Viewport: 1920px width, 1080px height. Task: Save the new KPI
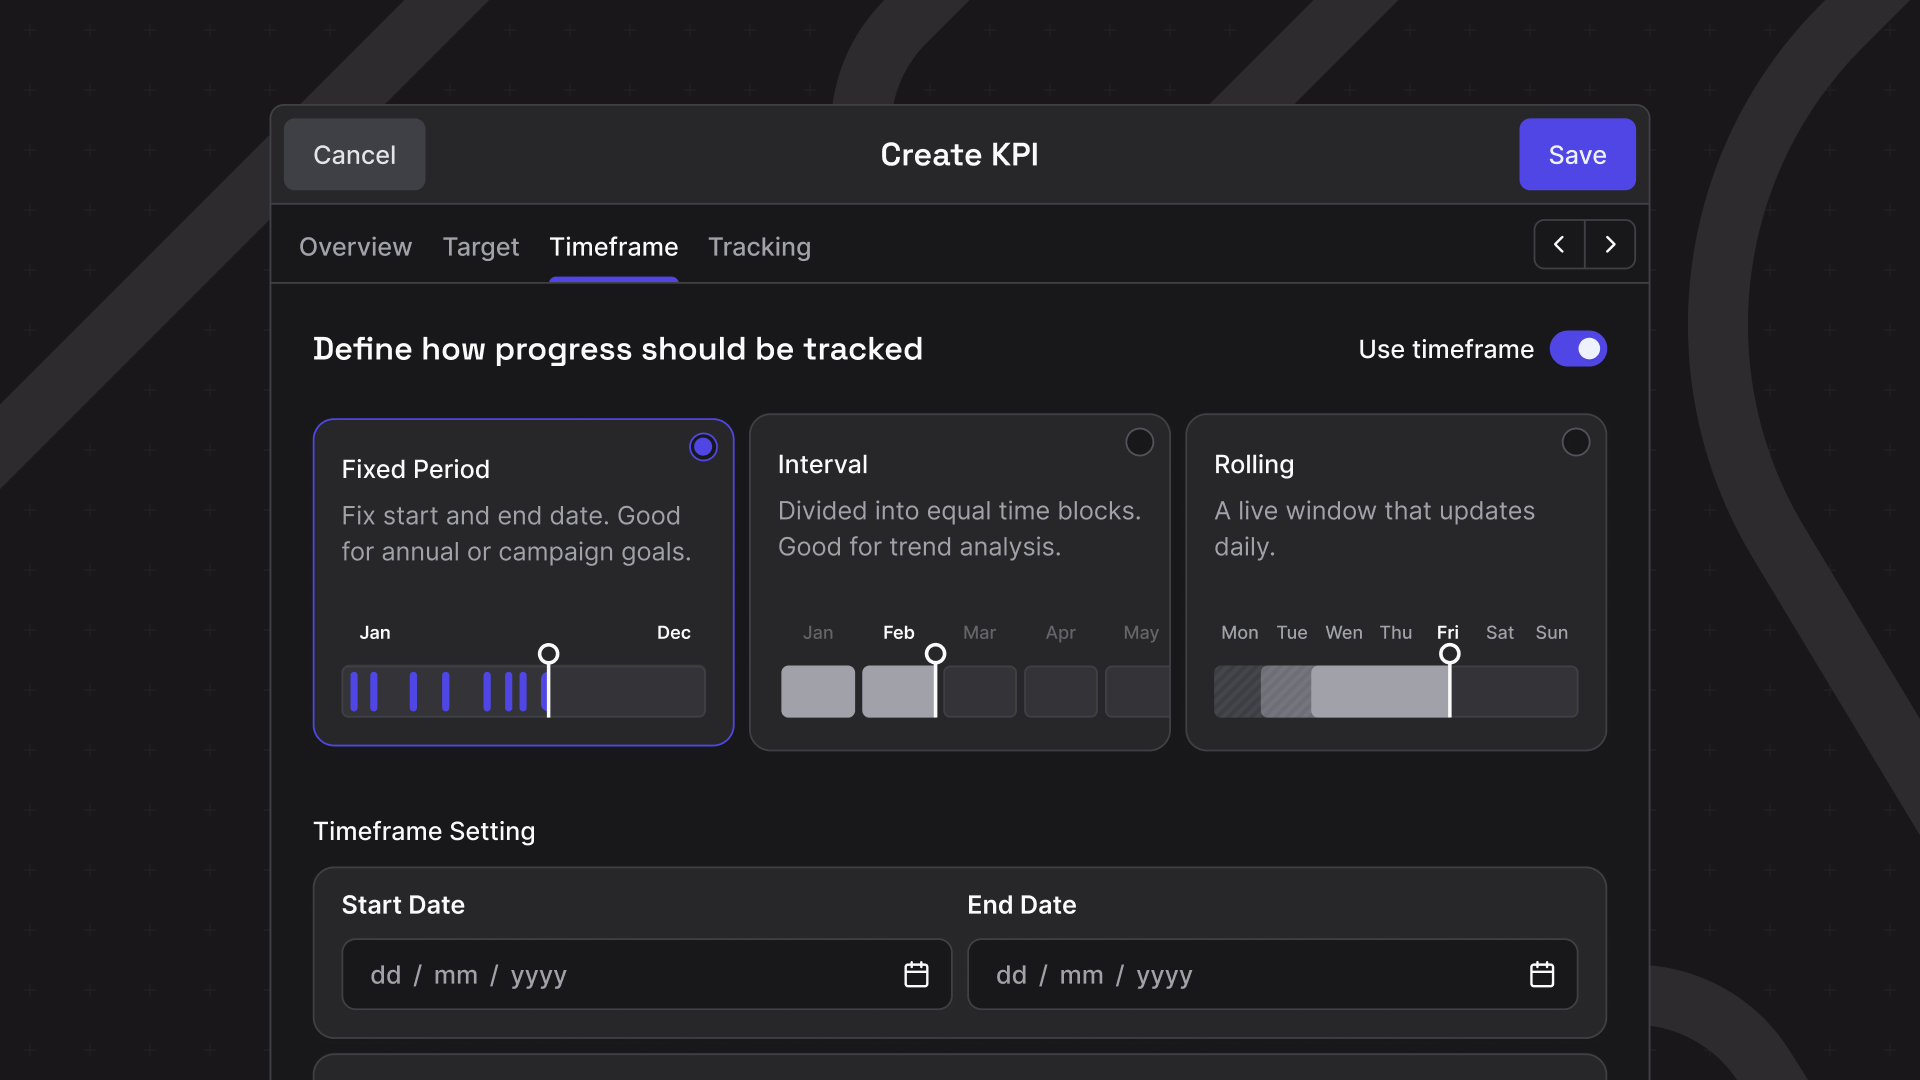(x=1576, y=155)
